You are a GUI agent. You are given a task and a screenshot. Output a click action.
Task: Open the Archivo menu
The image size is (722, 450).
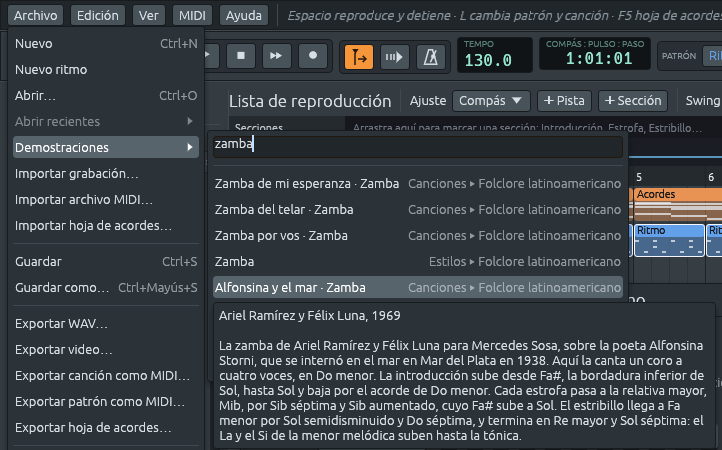click(x=35, y=15)
